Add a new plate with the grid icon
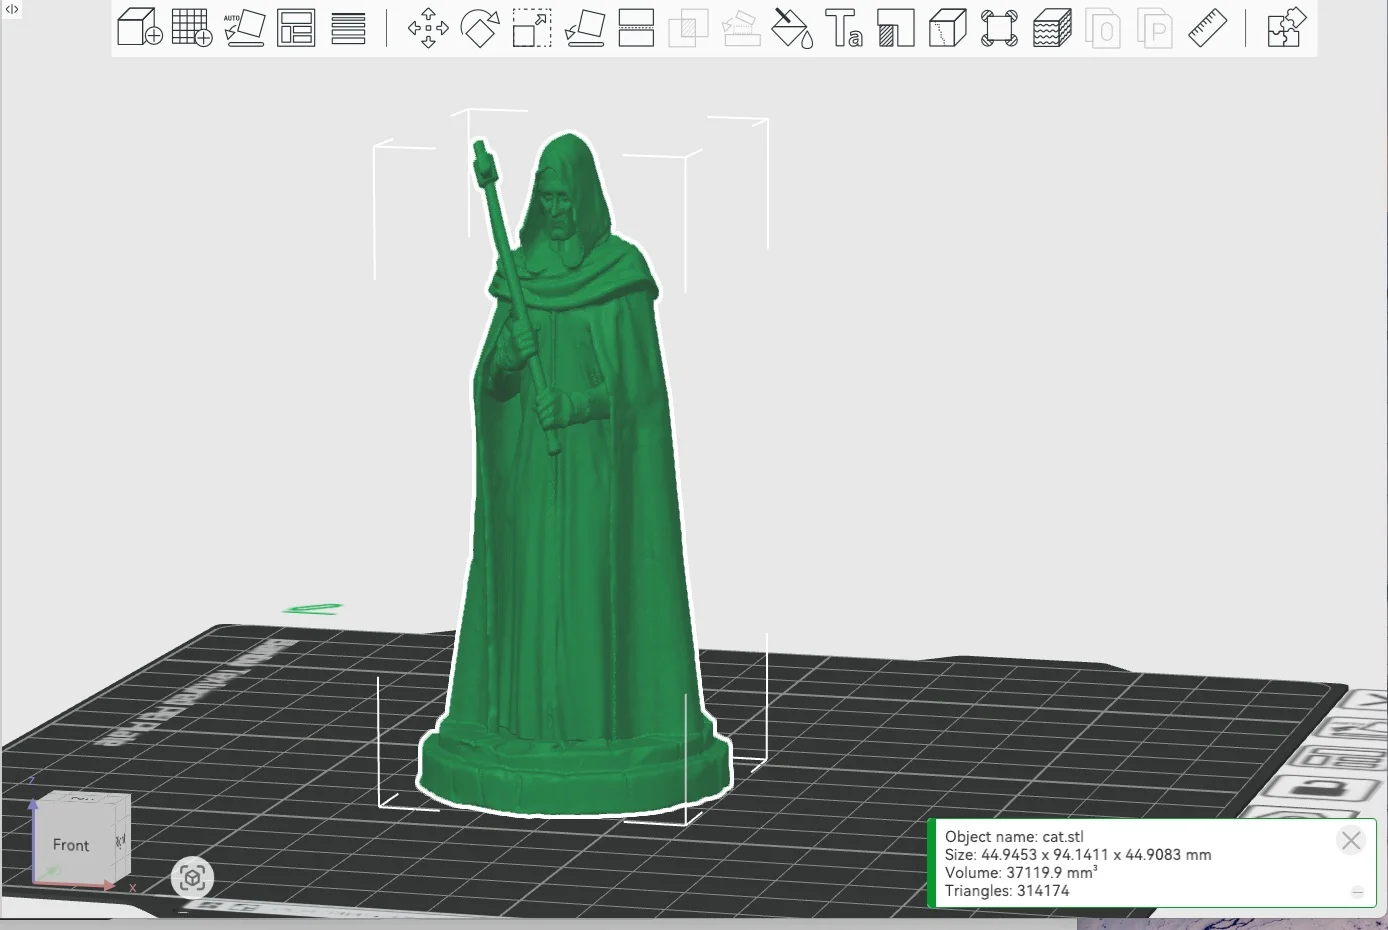Viewport: 1388px width, 930px height. click(192, 28)
